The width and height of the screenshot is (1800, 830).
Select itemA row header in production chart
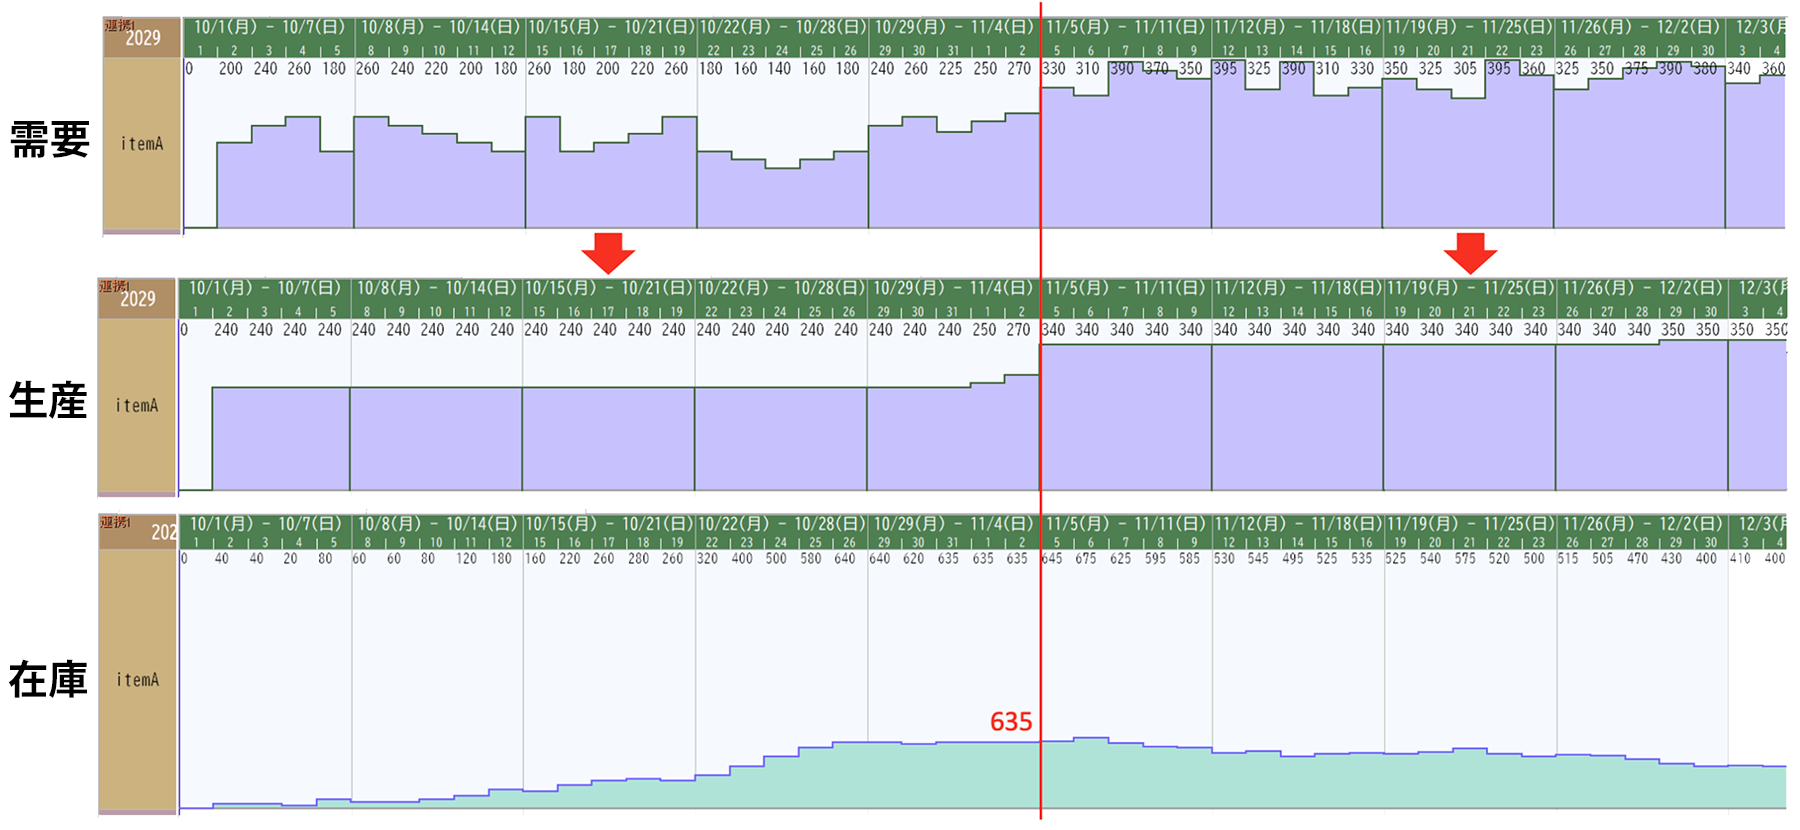pos(137,405)
